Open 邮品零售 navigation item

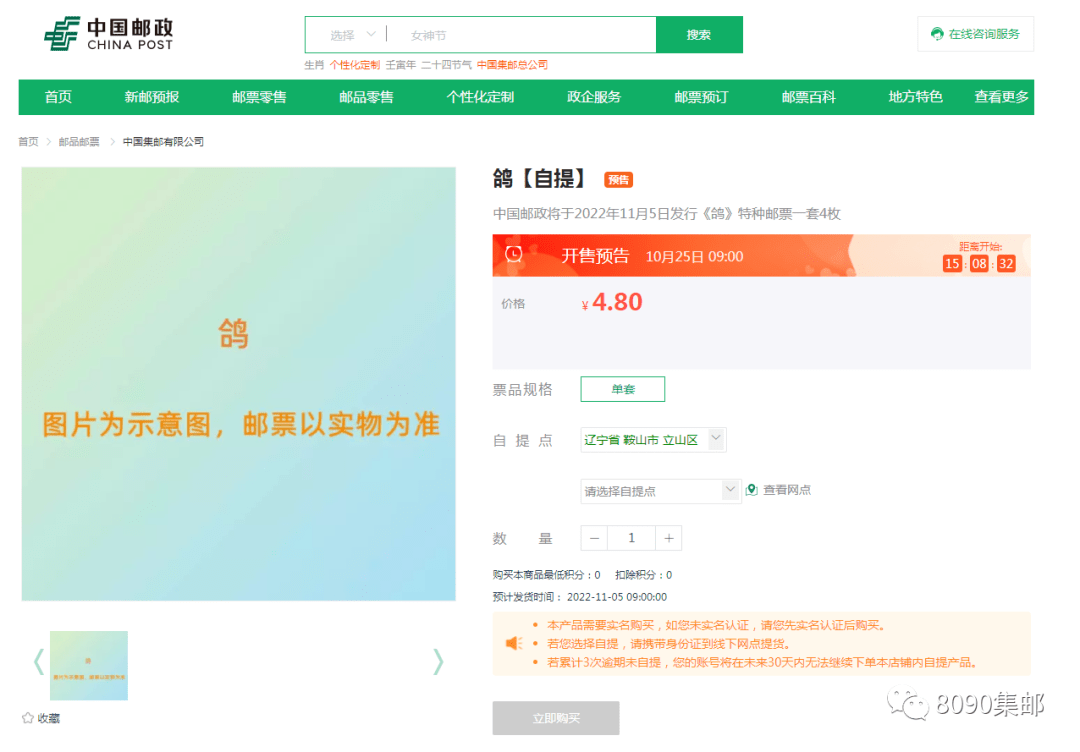(x=366, y=97)
